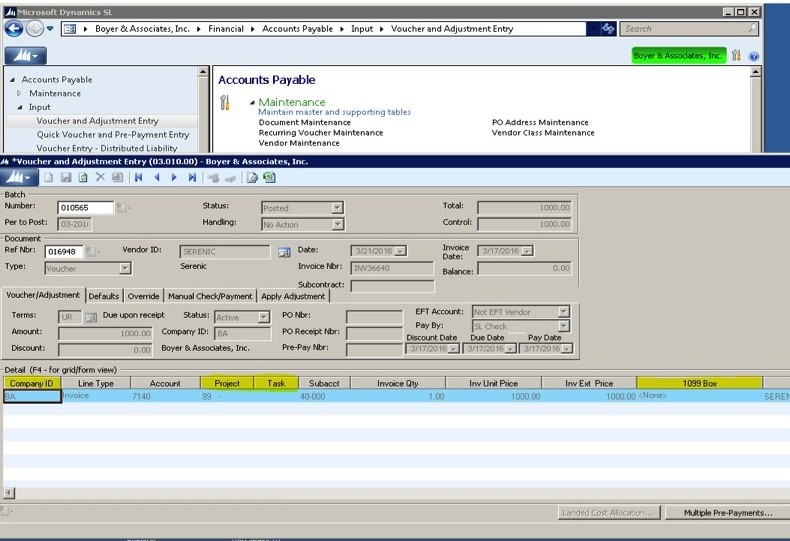Open the Invoice Date dropdown

(x=526, y=251)
